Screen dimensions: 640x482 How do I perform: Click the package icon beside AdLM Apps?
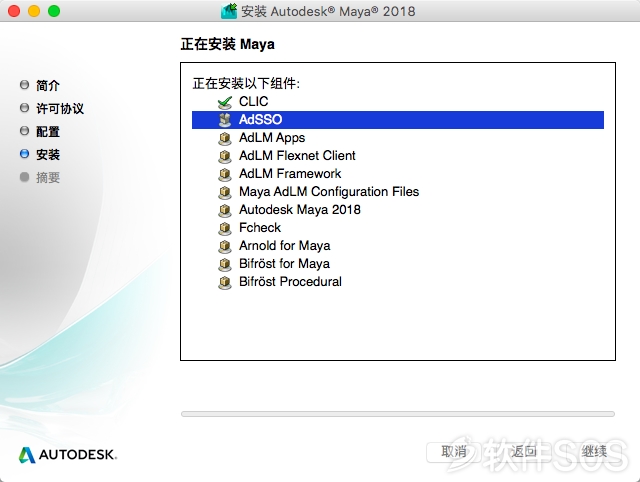[224, 138]
